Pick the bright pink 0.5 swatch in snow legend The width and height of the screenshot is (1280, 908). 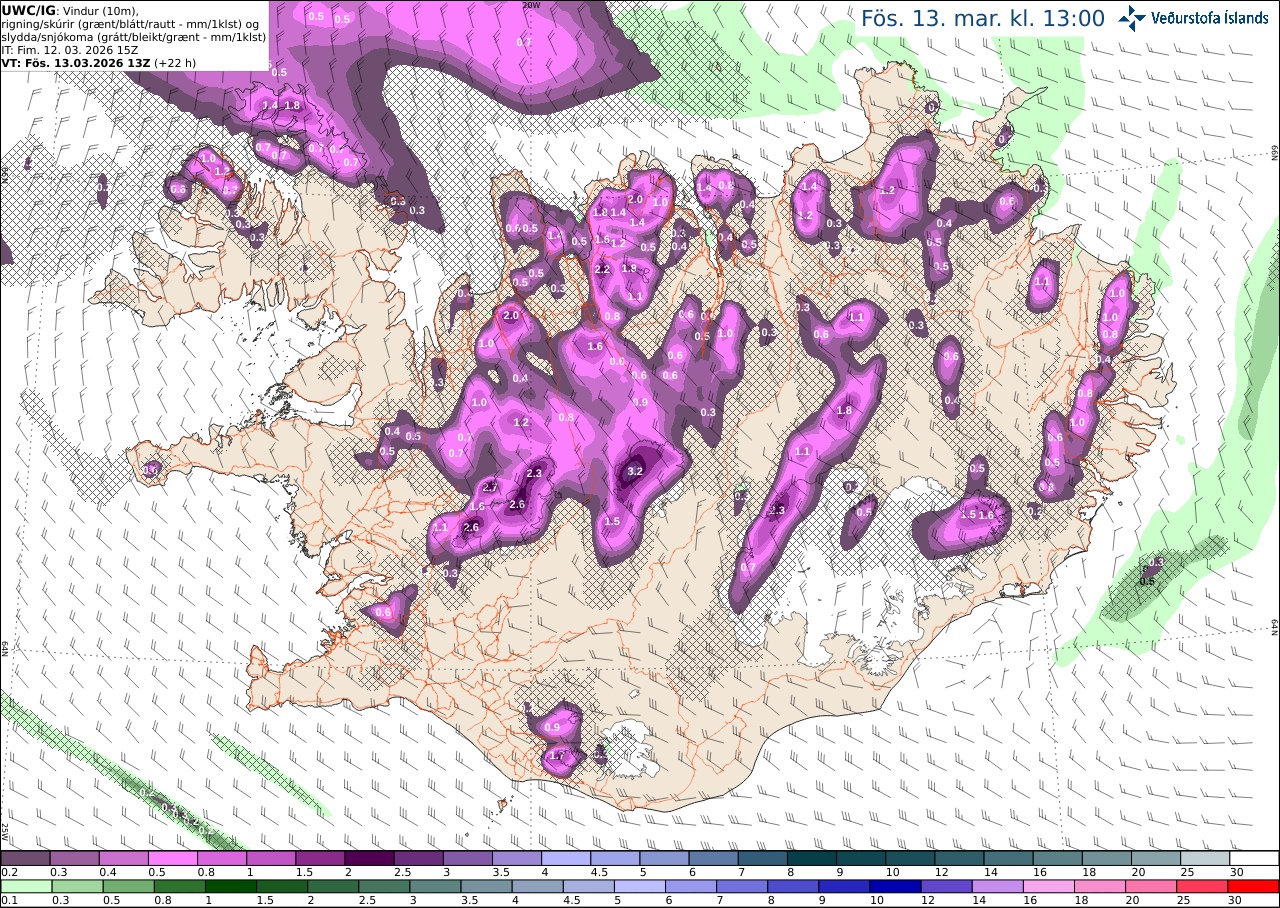point(173,858)
